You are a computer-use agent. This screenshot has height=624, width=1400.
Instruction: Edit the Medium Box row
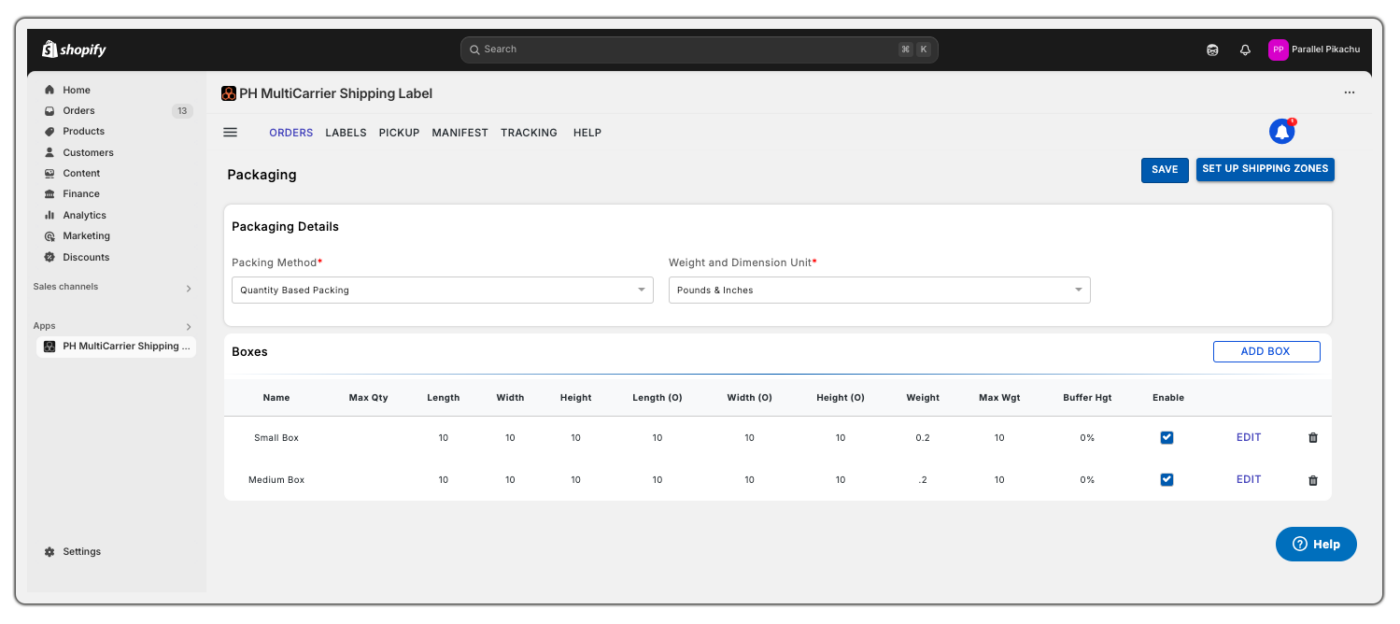[x=1249, y=479]
